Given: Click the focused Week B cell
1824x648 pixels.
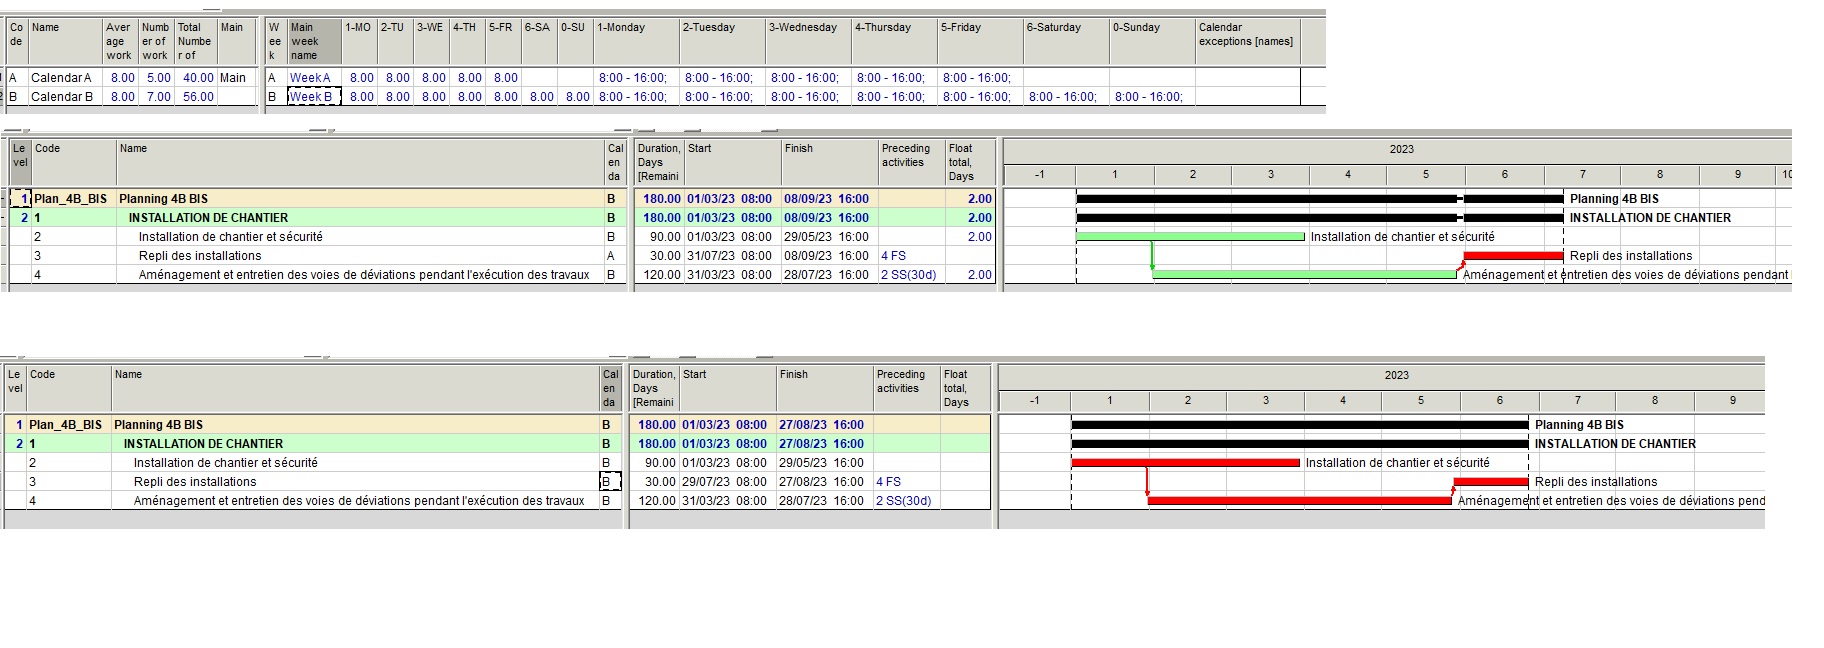Looking at the screenshot, I should pos(314,97).
